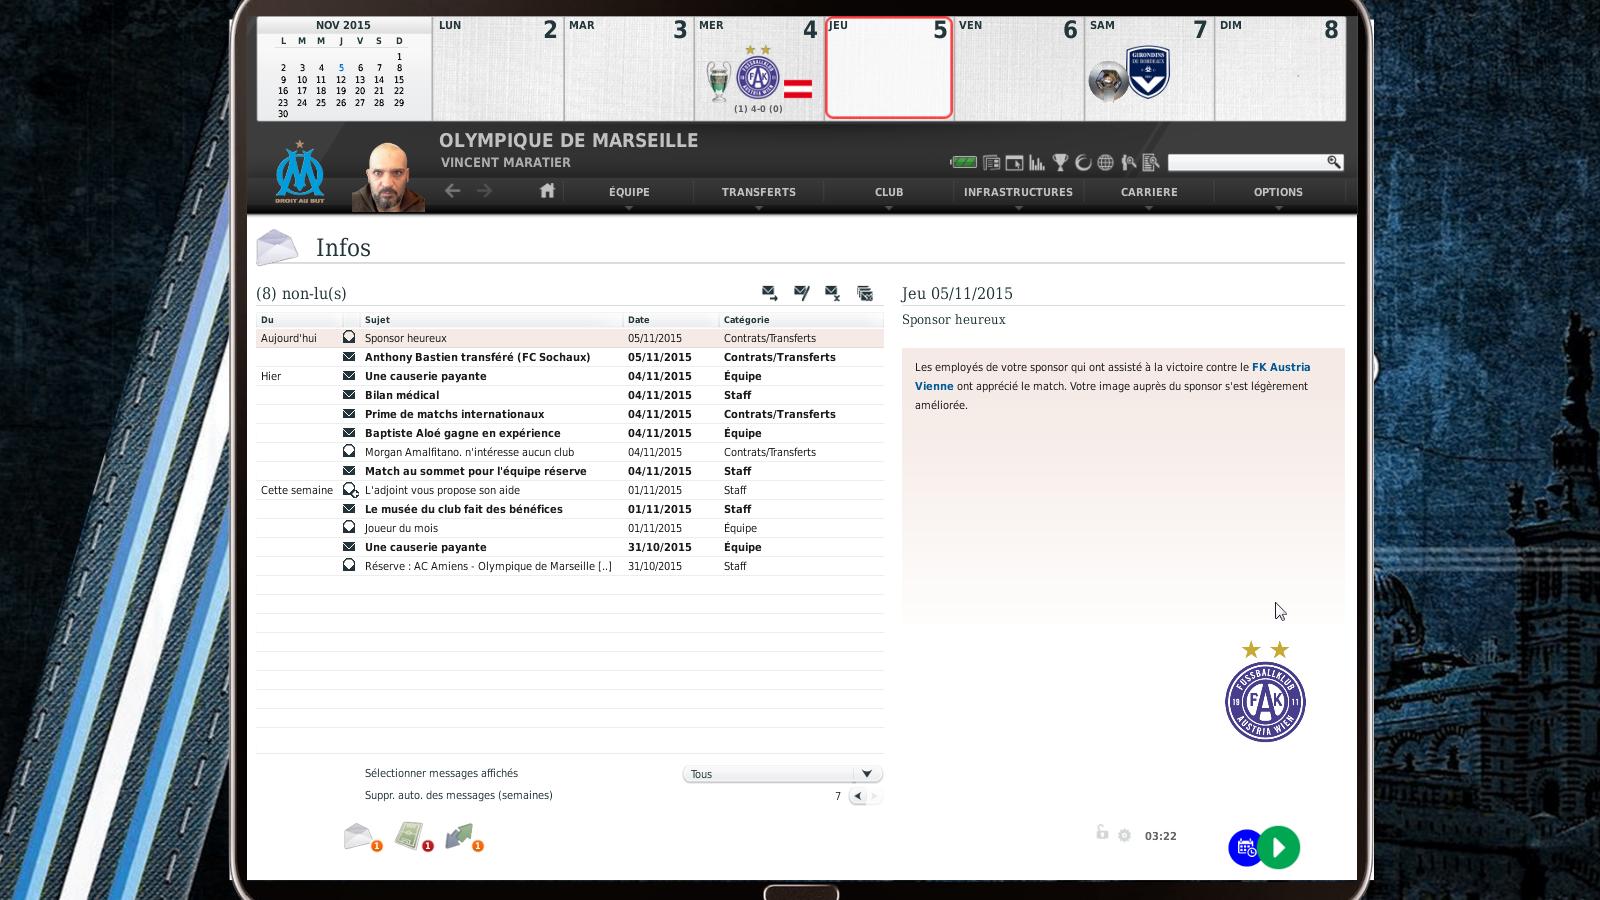Open the news pages icon in the toolbar

click(992, 162)
